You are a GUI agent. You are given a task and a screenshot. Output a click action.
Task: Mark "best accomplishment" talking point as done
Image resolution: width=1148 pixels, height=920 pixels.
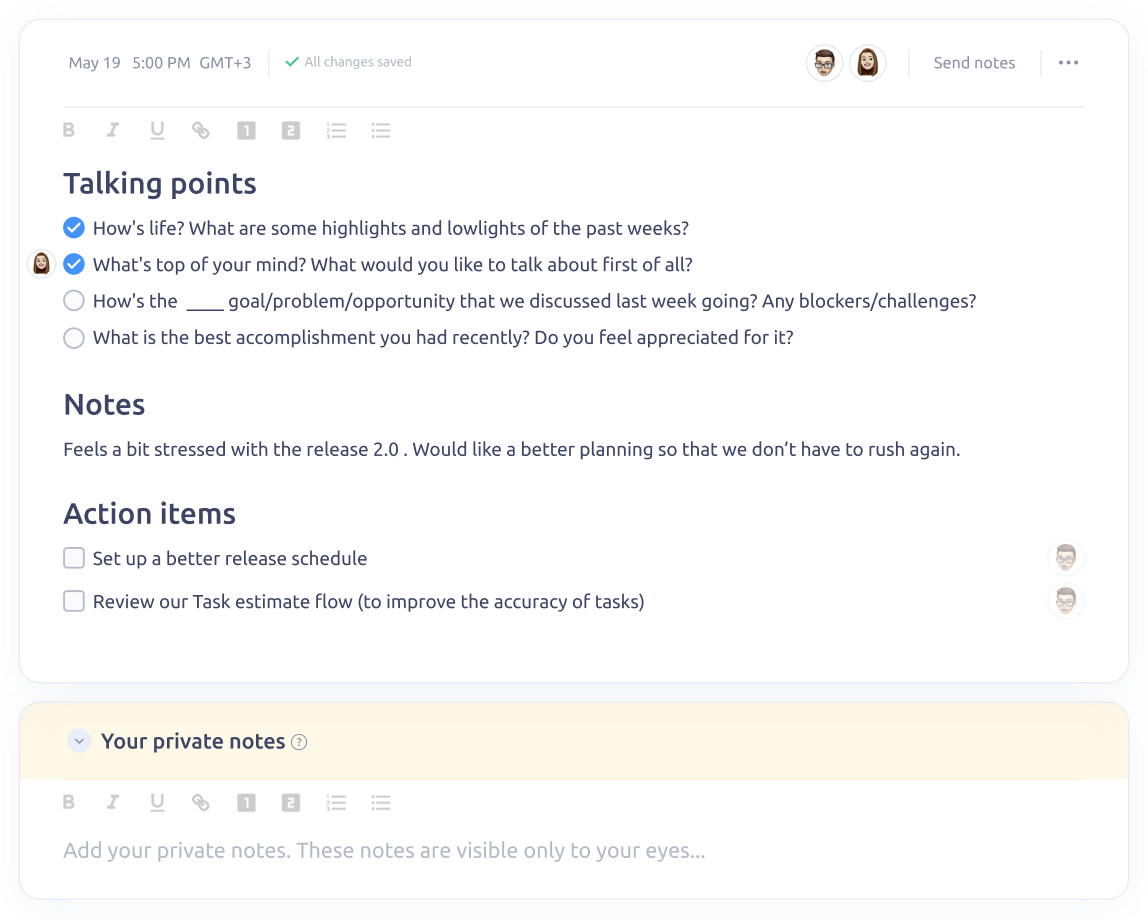[74, 337]
